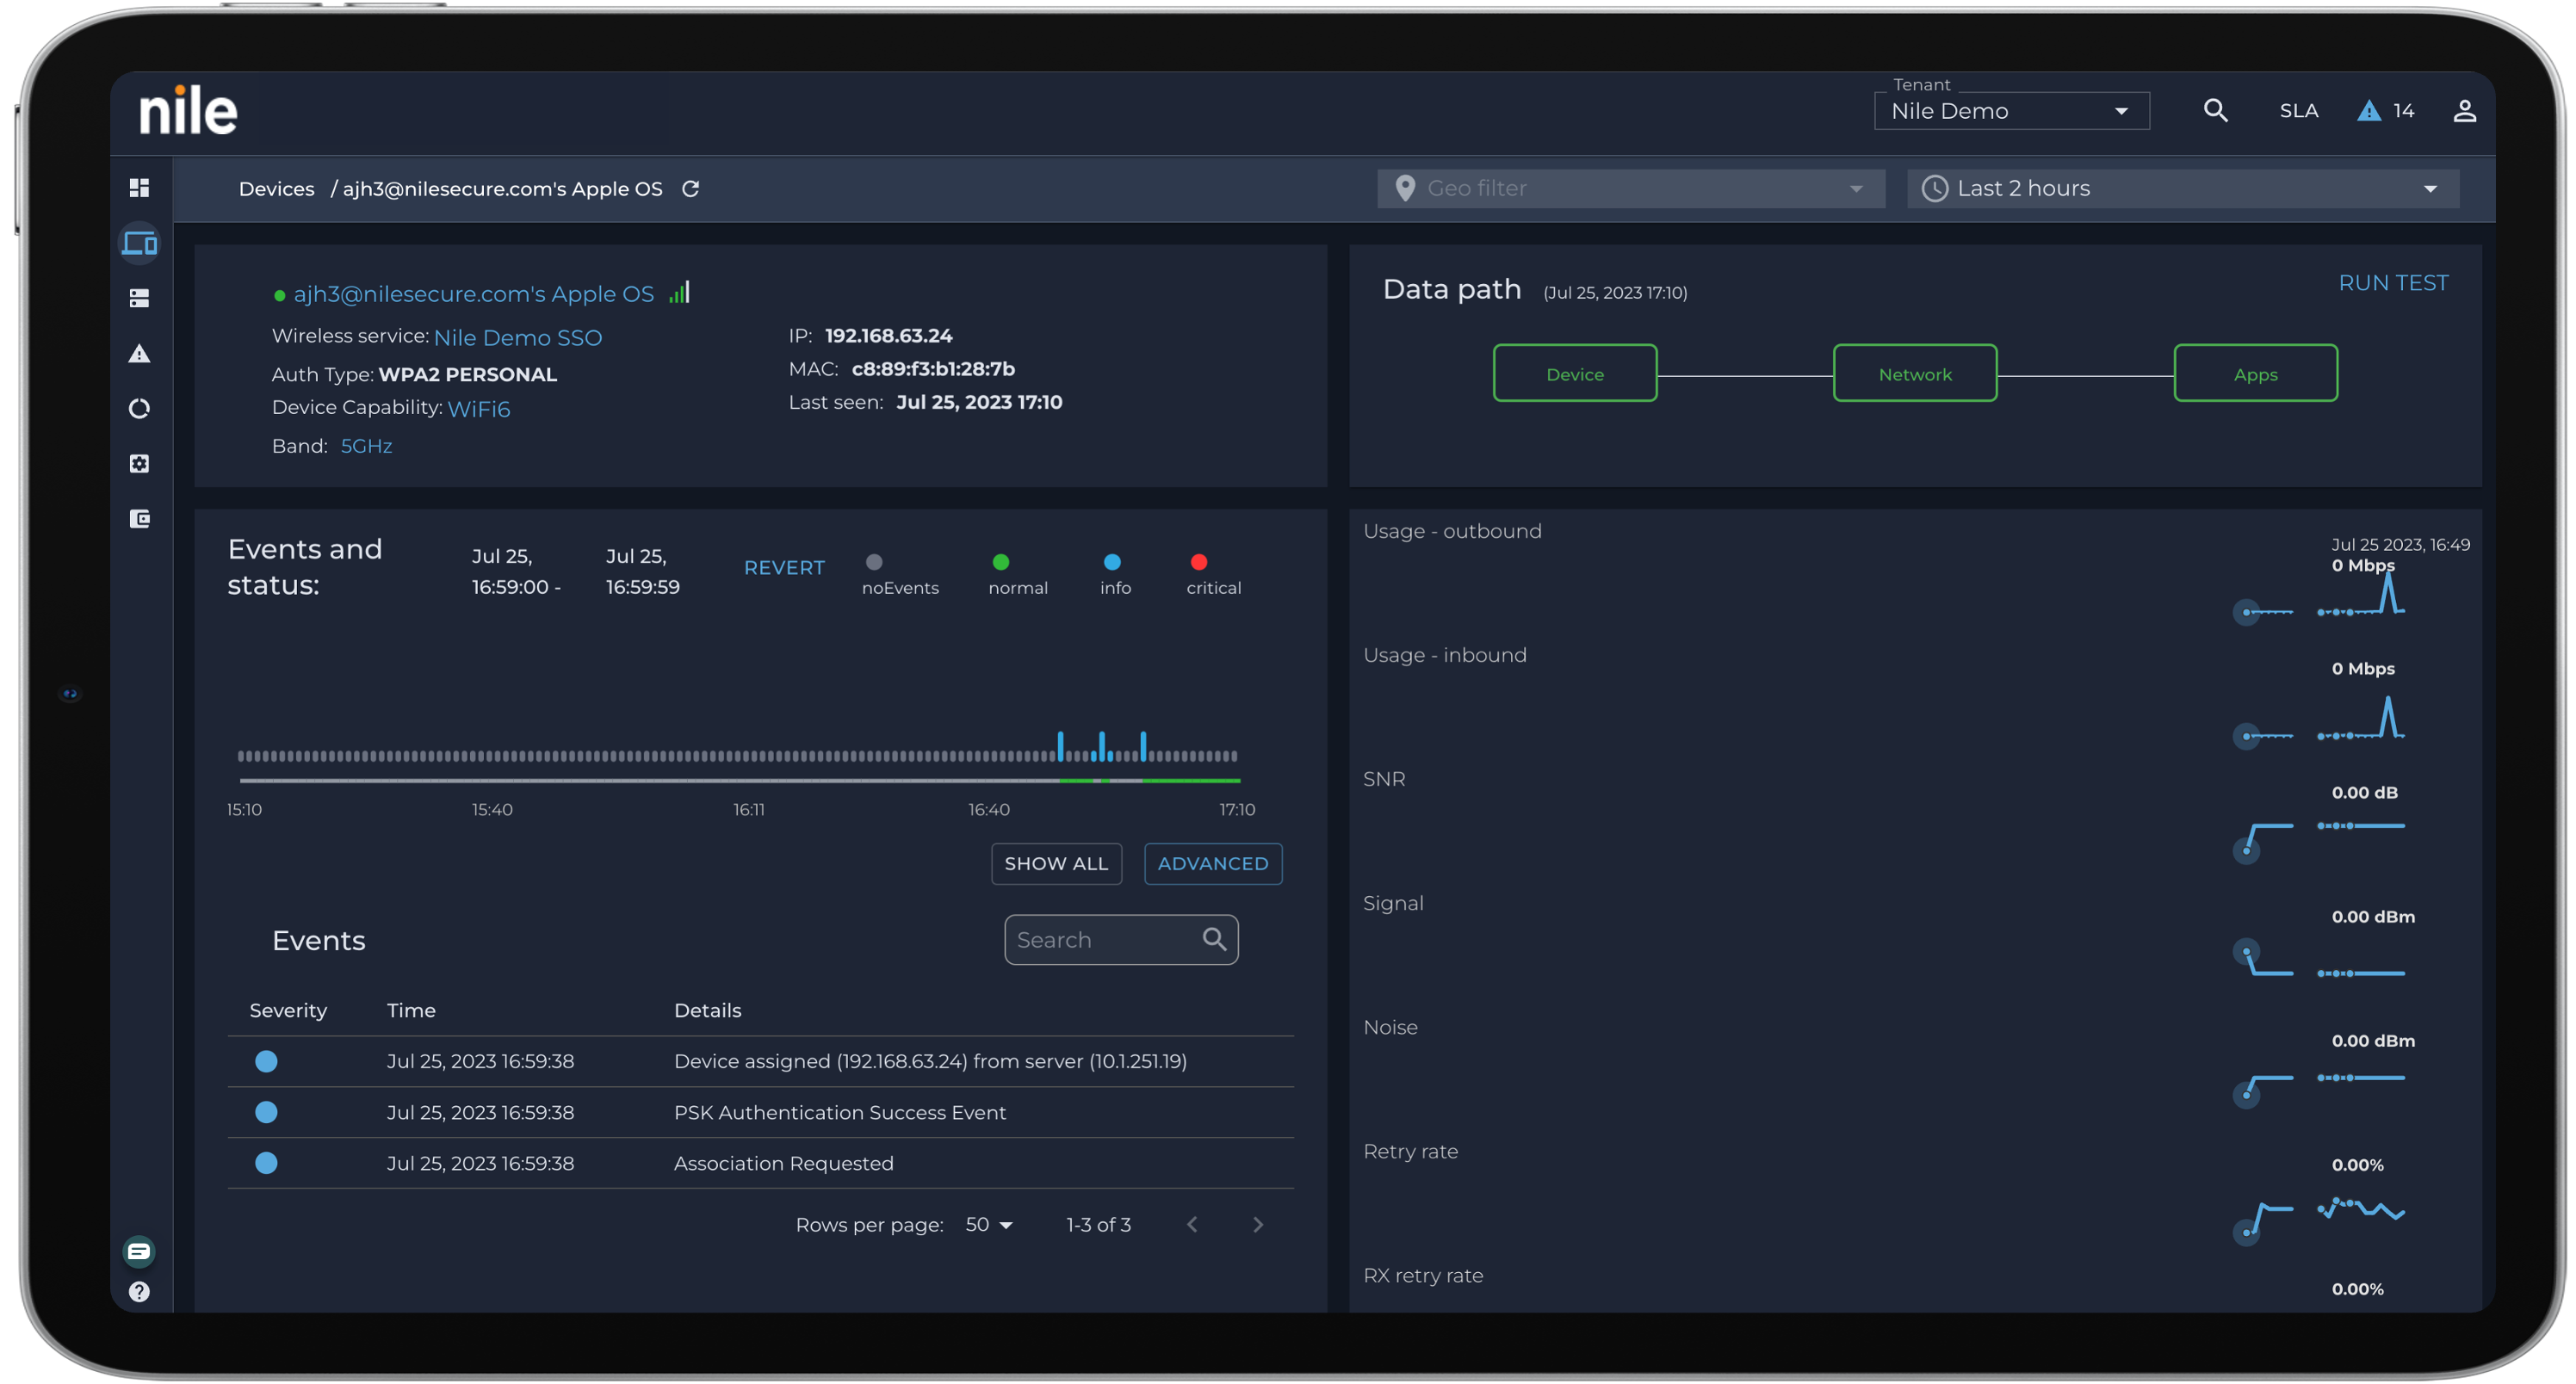Image resolution: width=2576 pixels, height=1384 pixels.
Task: Sort events by Severity column header
Action: click(x=288, y=1010)
